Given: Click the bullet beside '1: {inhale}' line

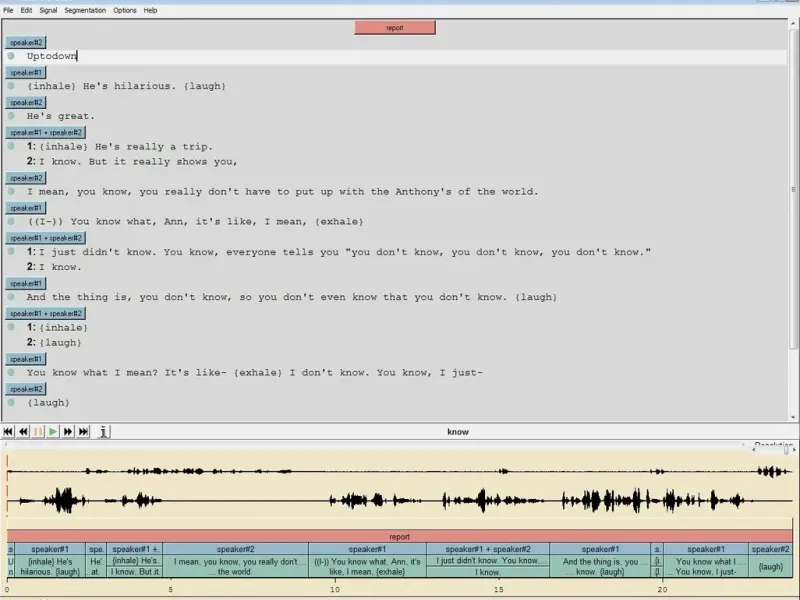Looking at the screenshot, I should coord(11,327).
